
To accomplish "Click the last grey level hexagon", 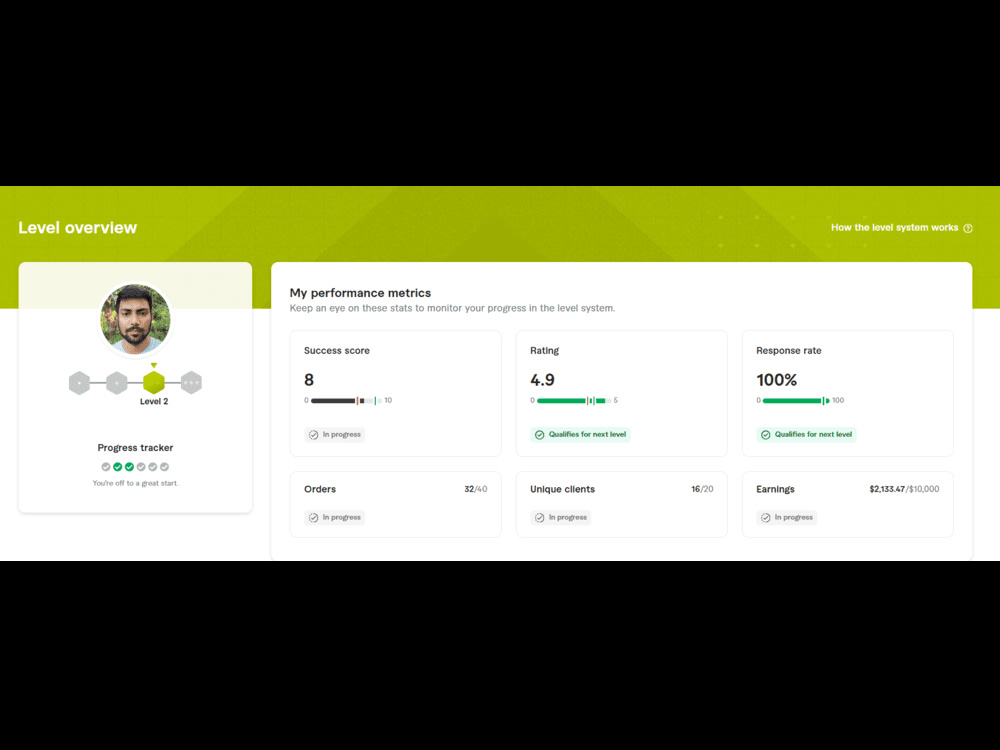I will click(191, 383).
